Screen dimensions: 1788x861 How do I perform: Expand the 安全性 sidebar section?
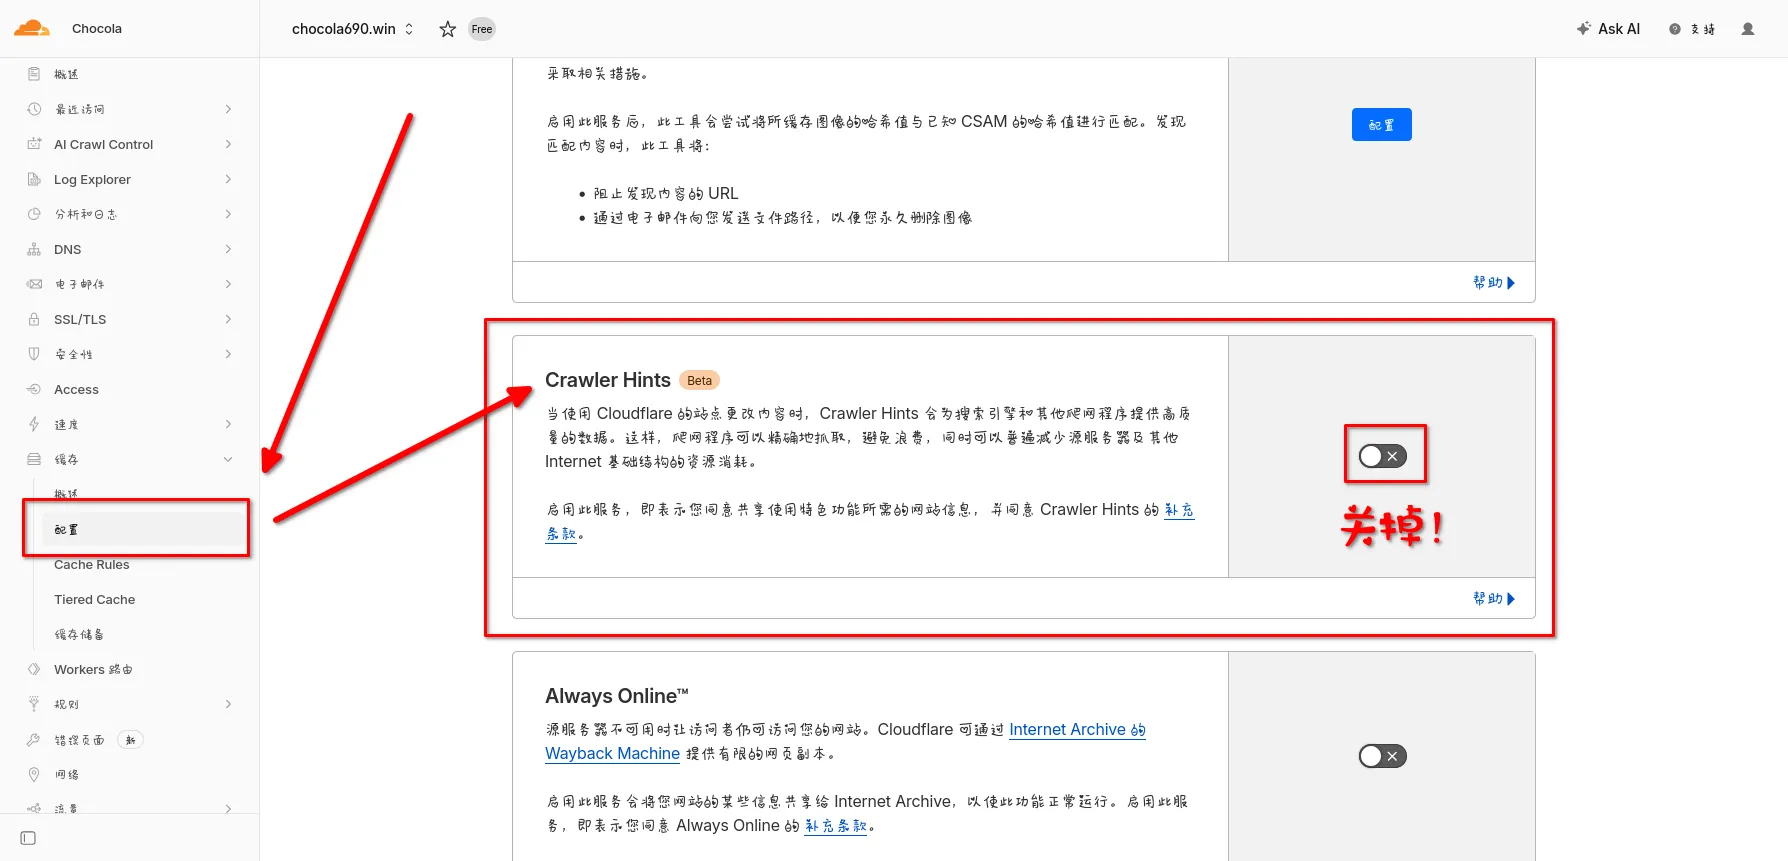pos(228,354)
